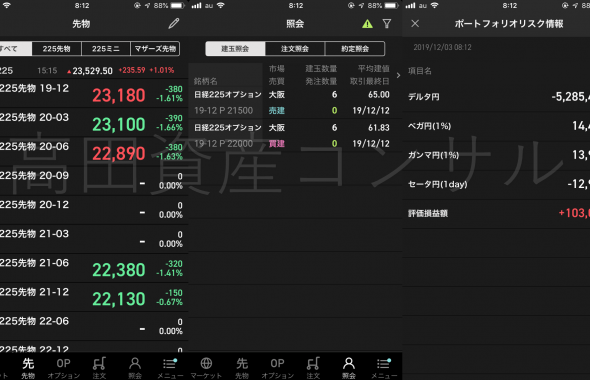Tap the price 23,100

tap(119, 125)
